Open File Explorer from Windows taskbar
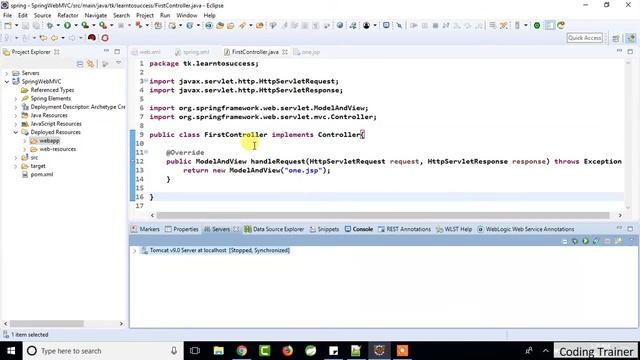 (x=218, y=351)
